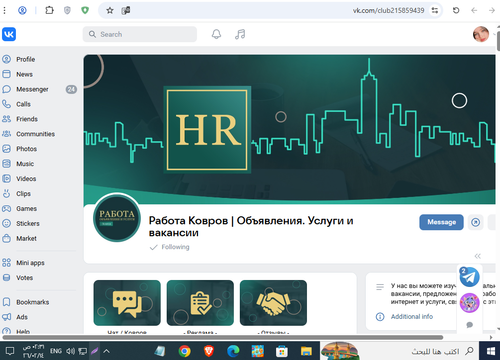Viewport: 500px width, 360px height.
Task: Click the Votes coin icon
Action: (6, 278)
